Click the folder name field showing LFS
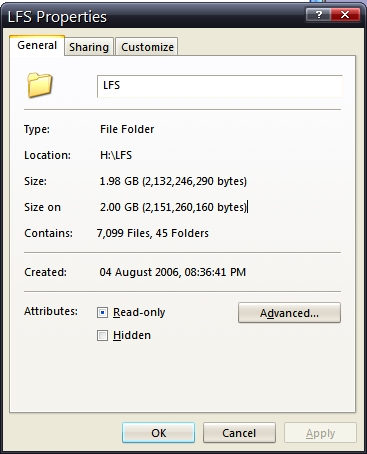 [220, 86]
